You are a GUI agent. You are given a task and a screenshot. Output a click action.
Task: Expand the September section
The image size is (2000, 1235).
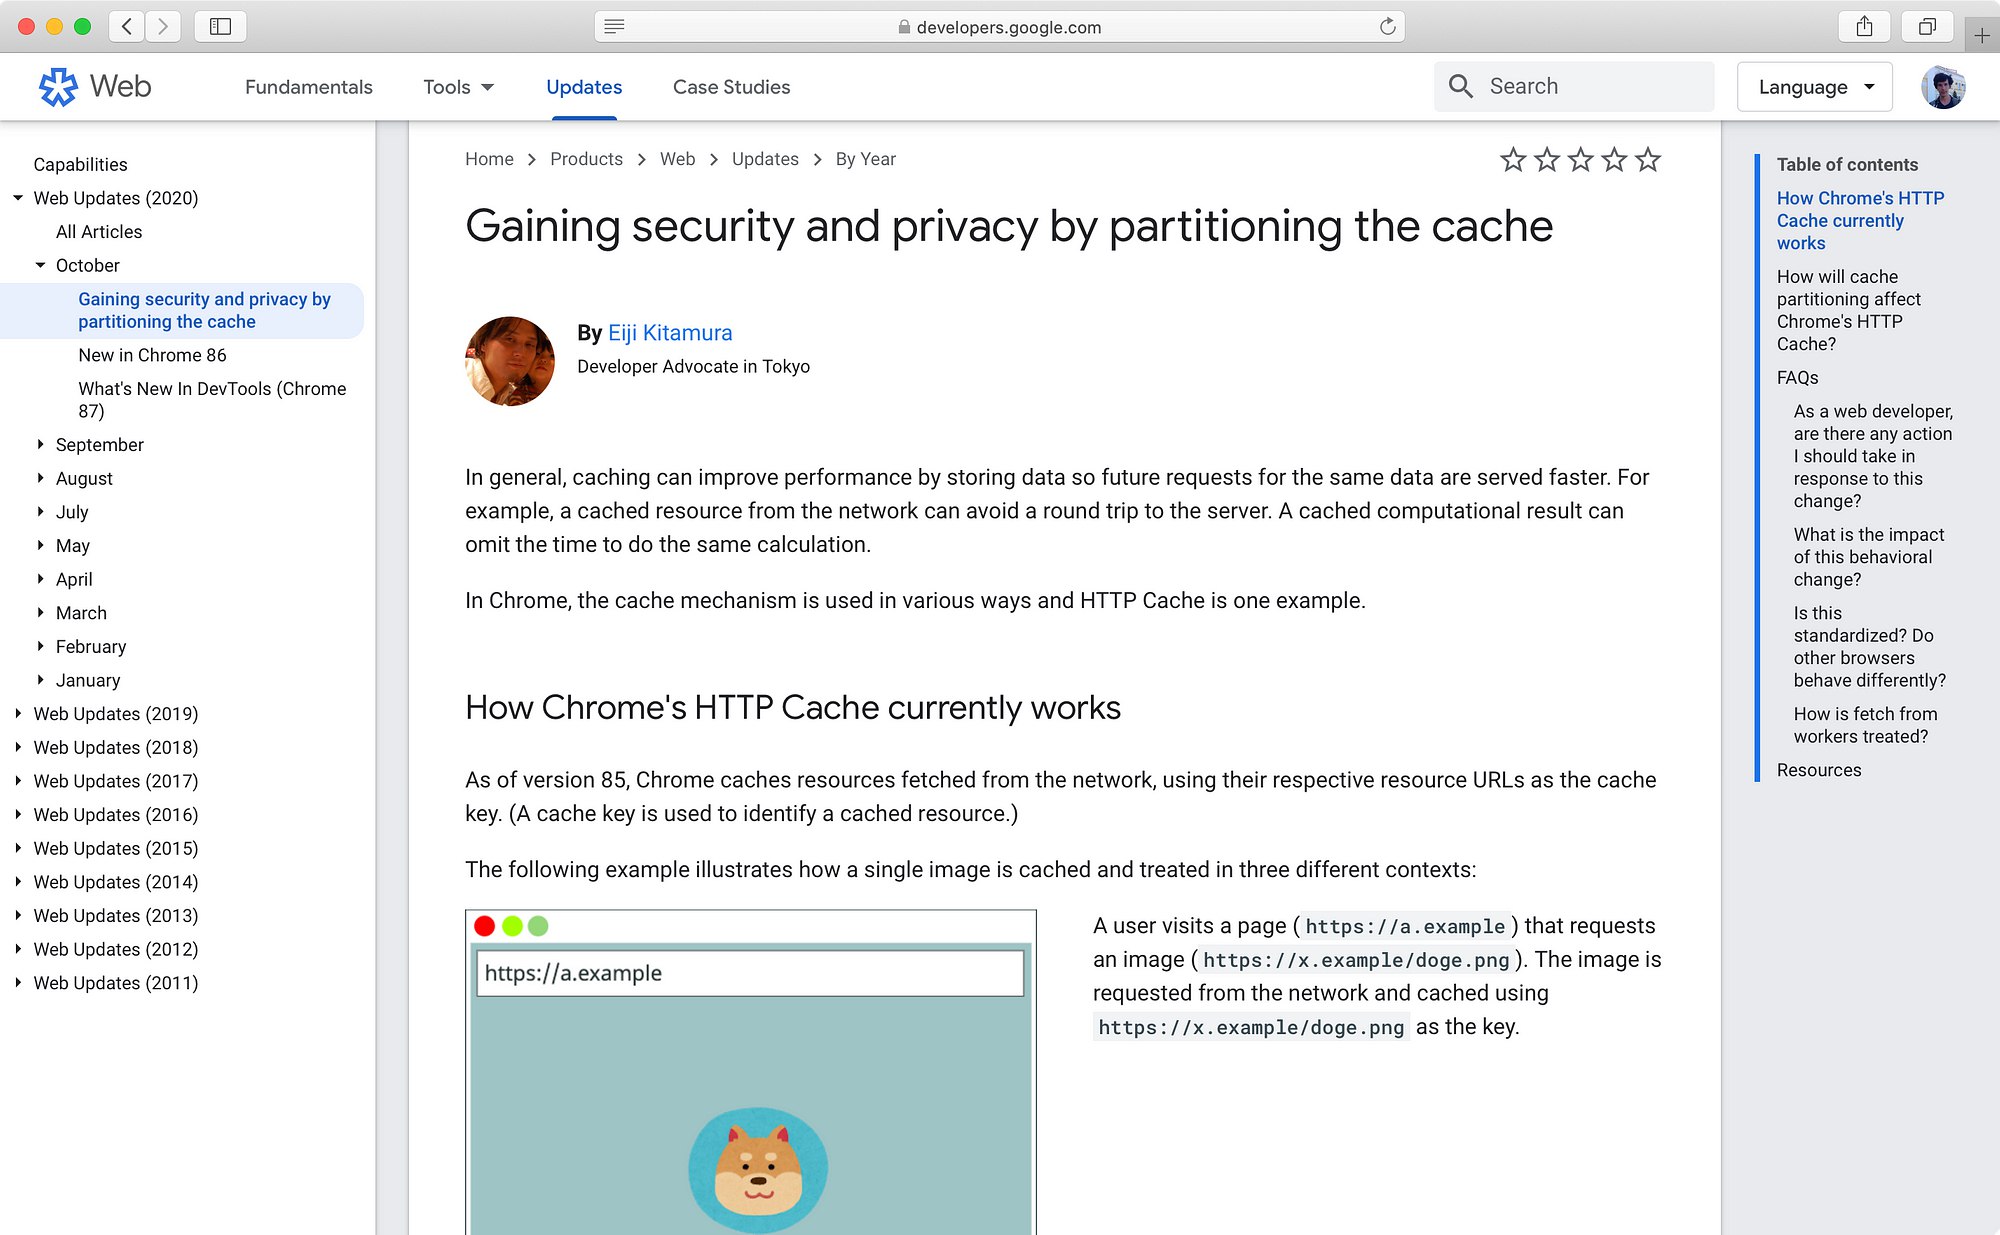click(x=40, y=444)
